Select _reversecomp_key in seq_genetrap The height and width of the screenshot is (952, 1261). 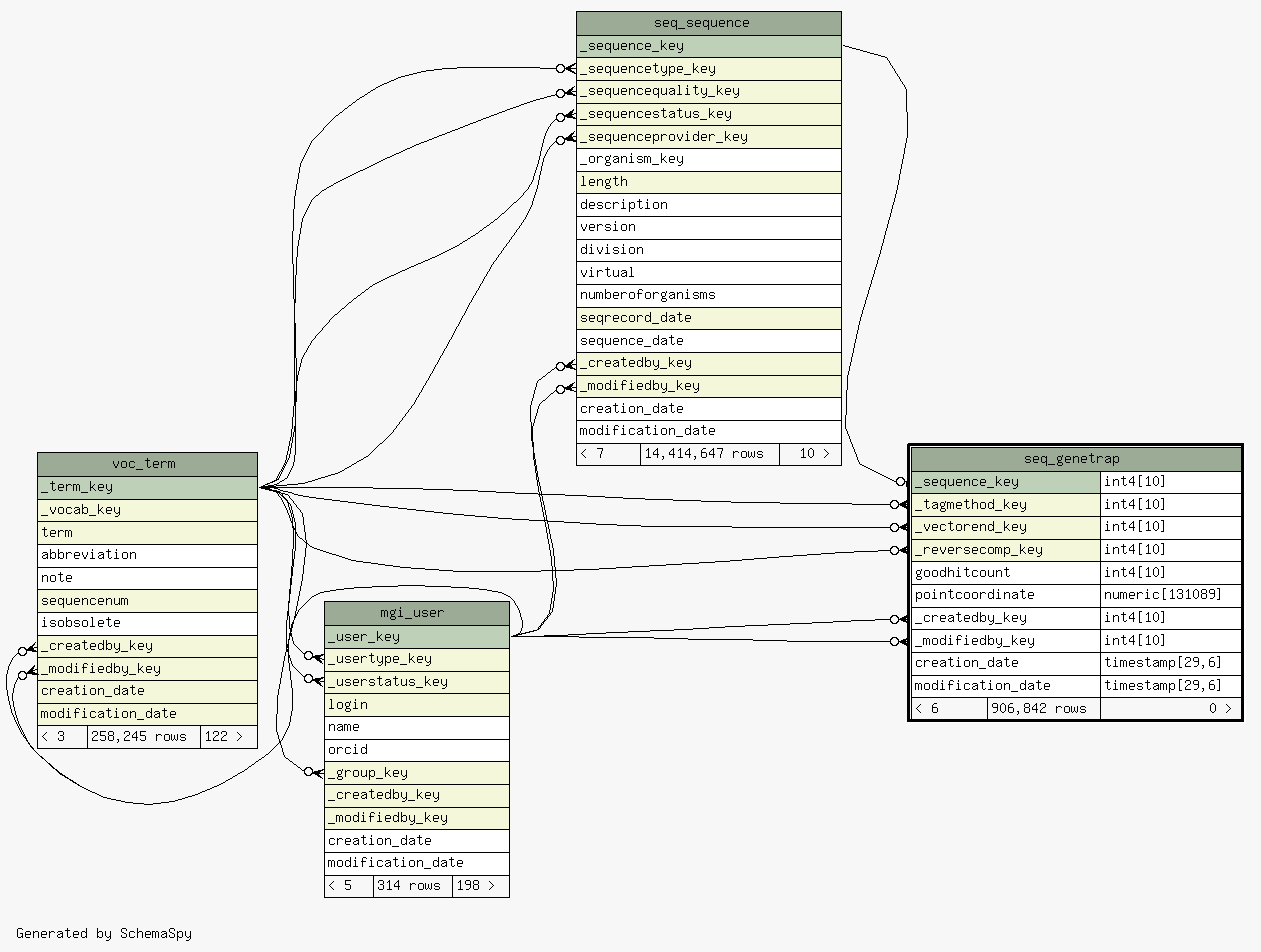(1006, 550)
